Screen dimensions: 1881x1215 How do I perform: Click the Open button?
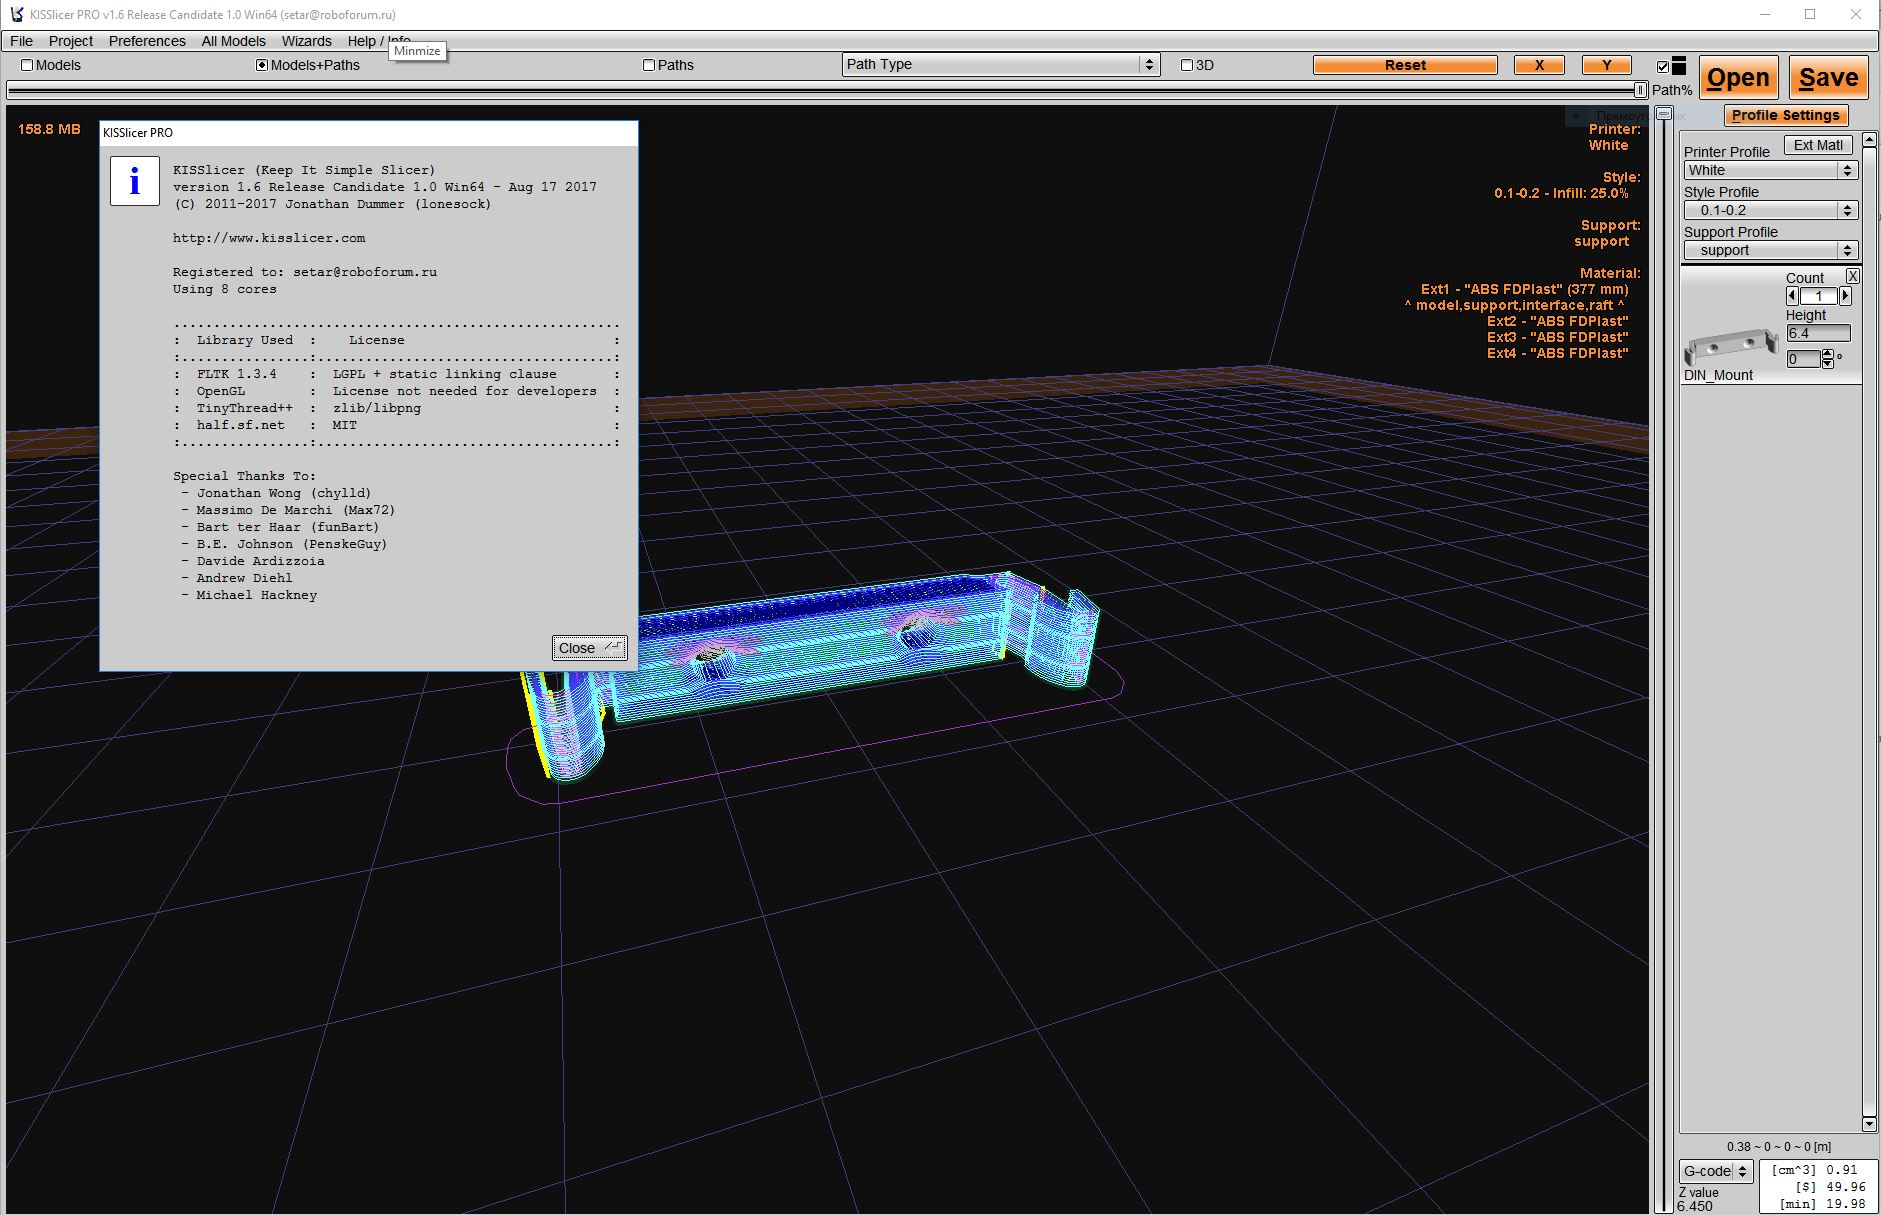pos(1738,78)
